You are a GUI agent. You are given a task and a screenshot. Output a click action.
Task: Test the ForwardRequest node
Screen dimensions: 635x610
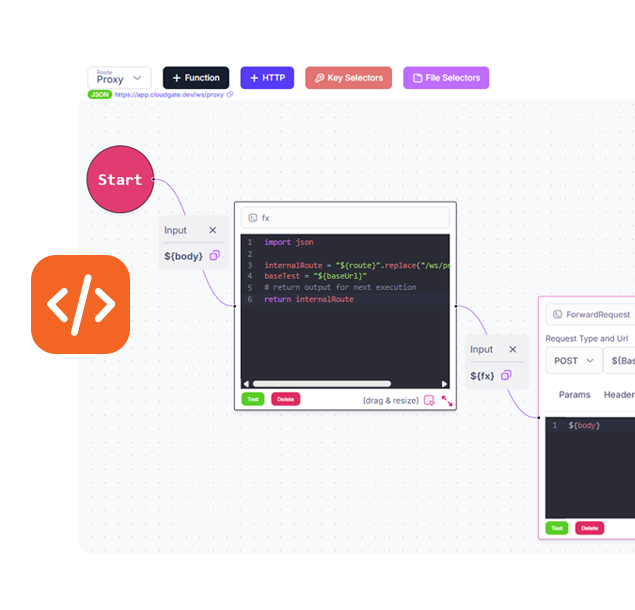[x=557, y=528]
